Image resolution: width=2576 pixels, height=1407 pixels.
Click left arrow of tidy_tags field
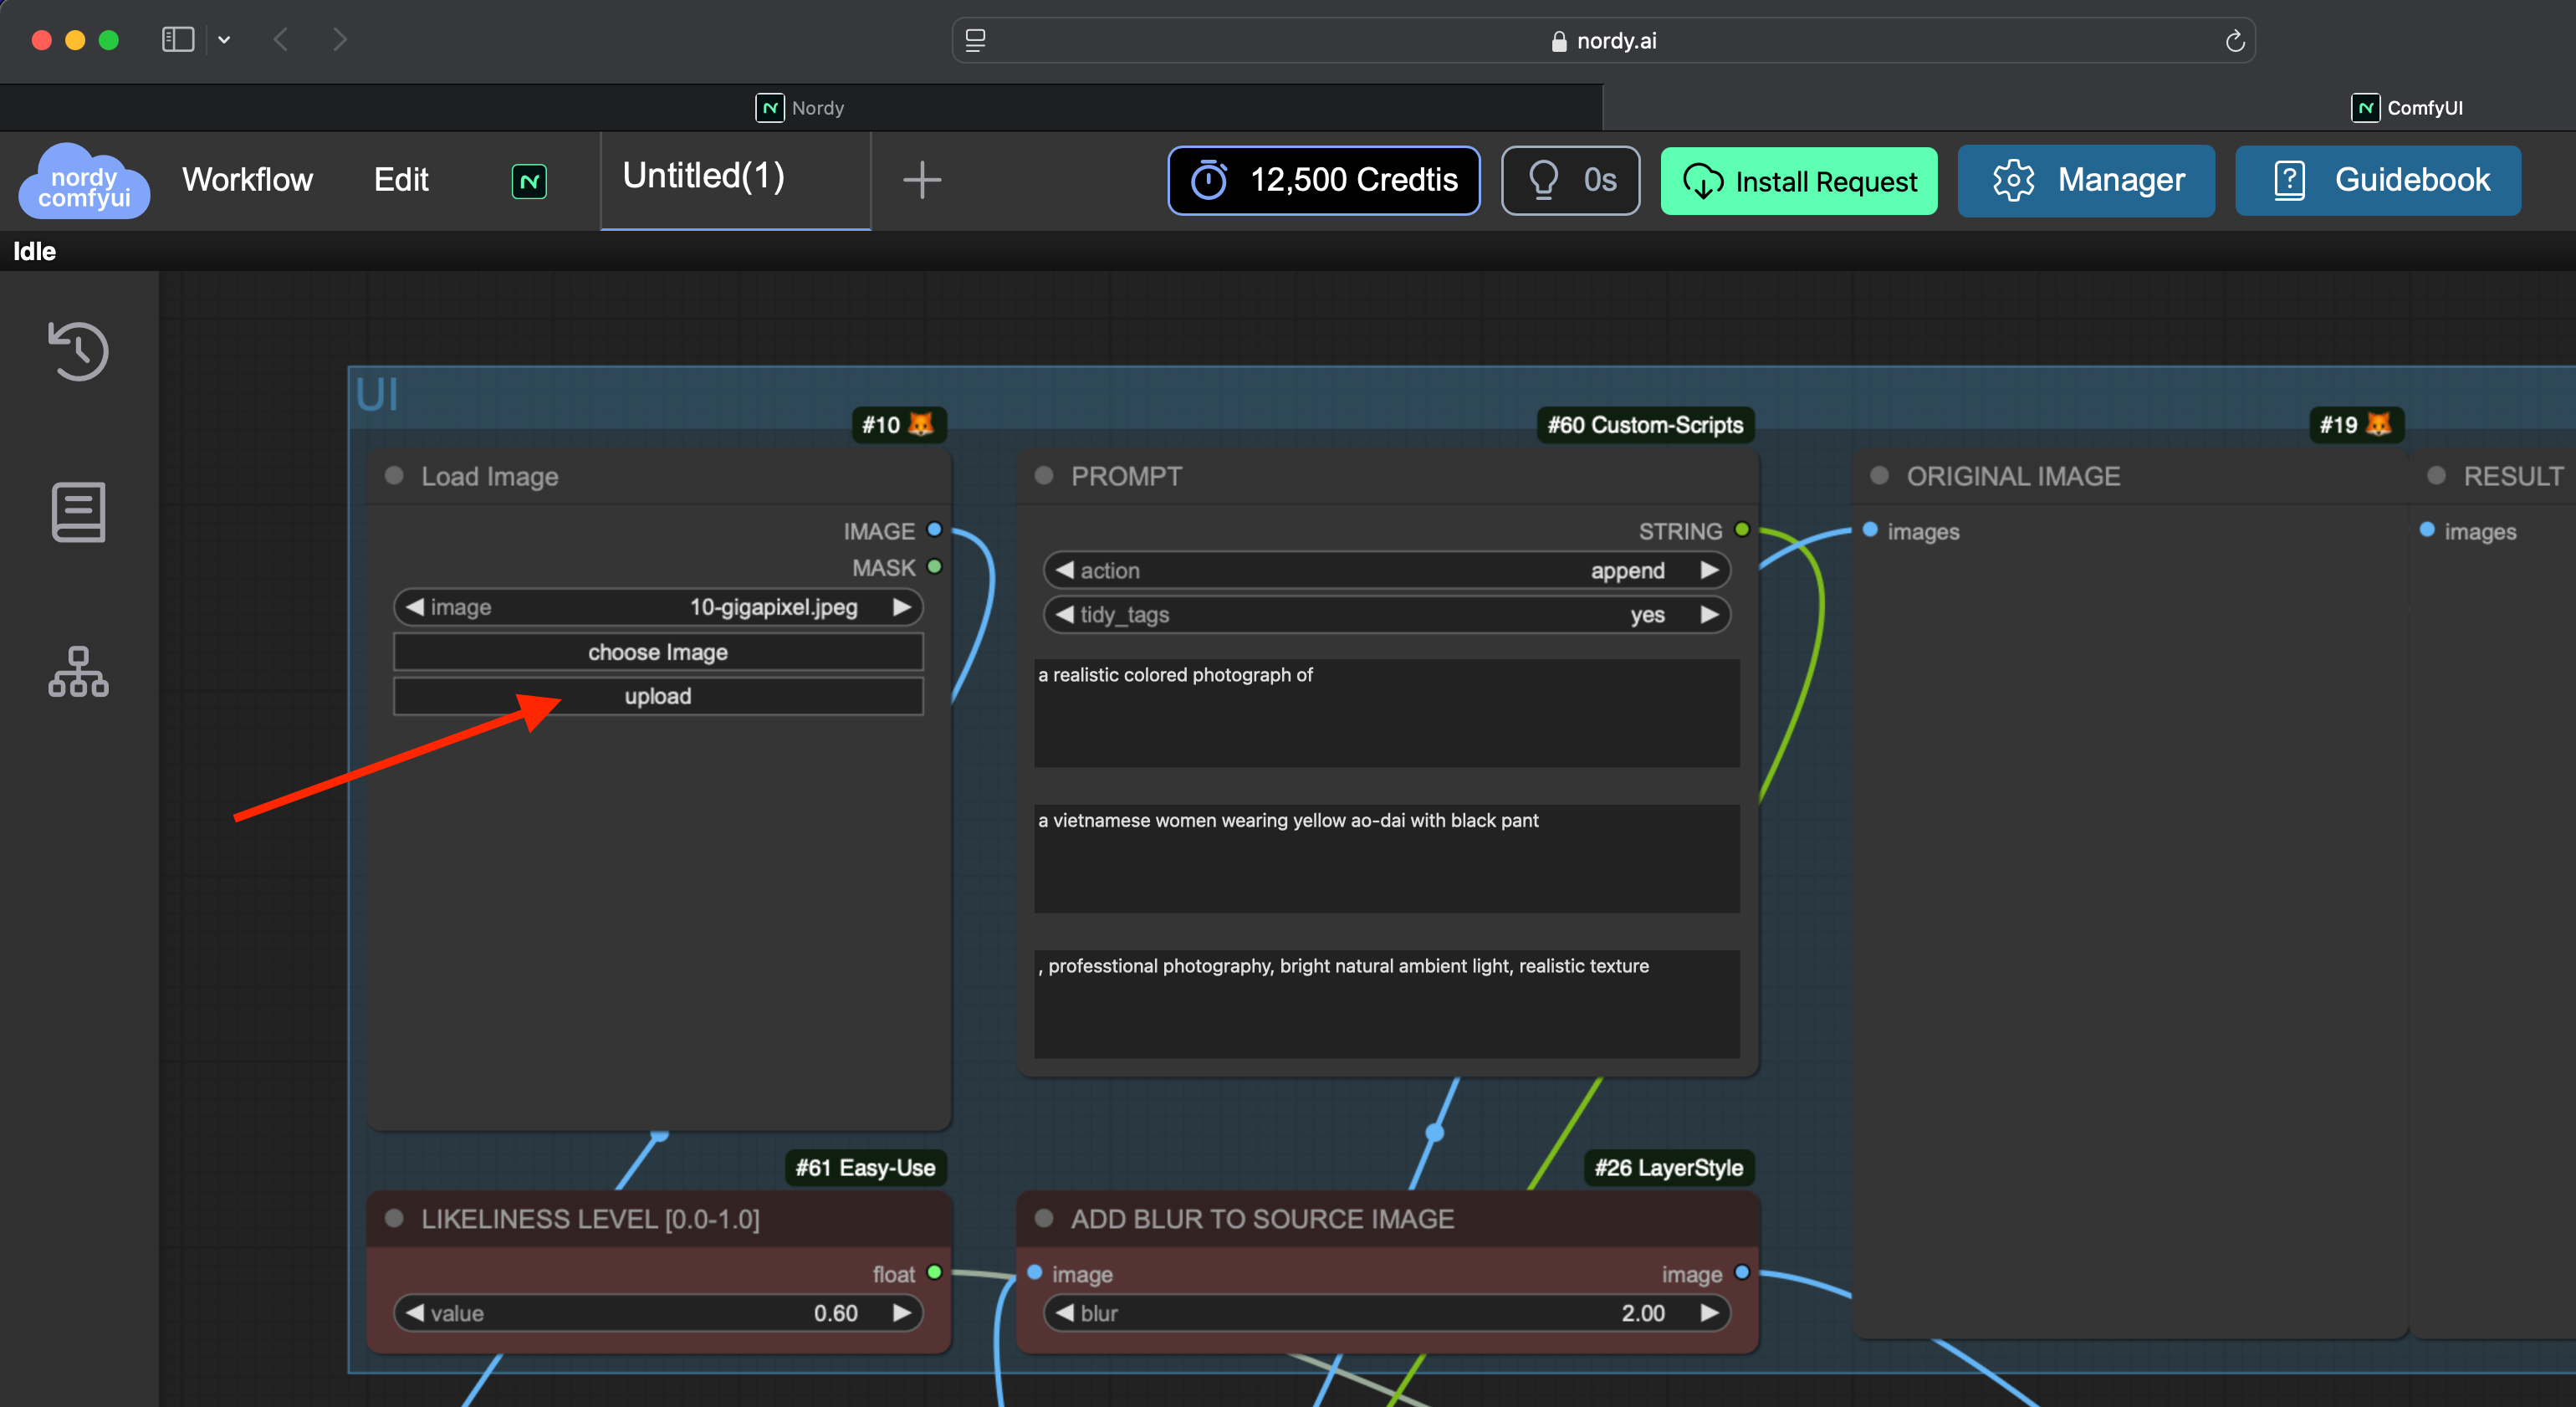click(x=1064, y=614)
